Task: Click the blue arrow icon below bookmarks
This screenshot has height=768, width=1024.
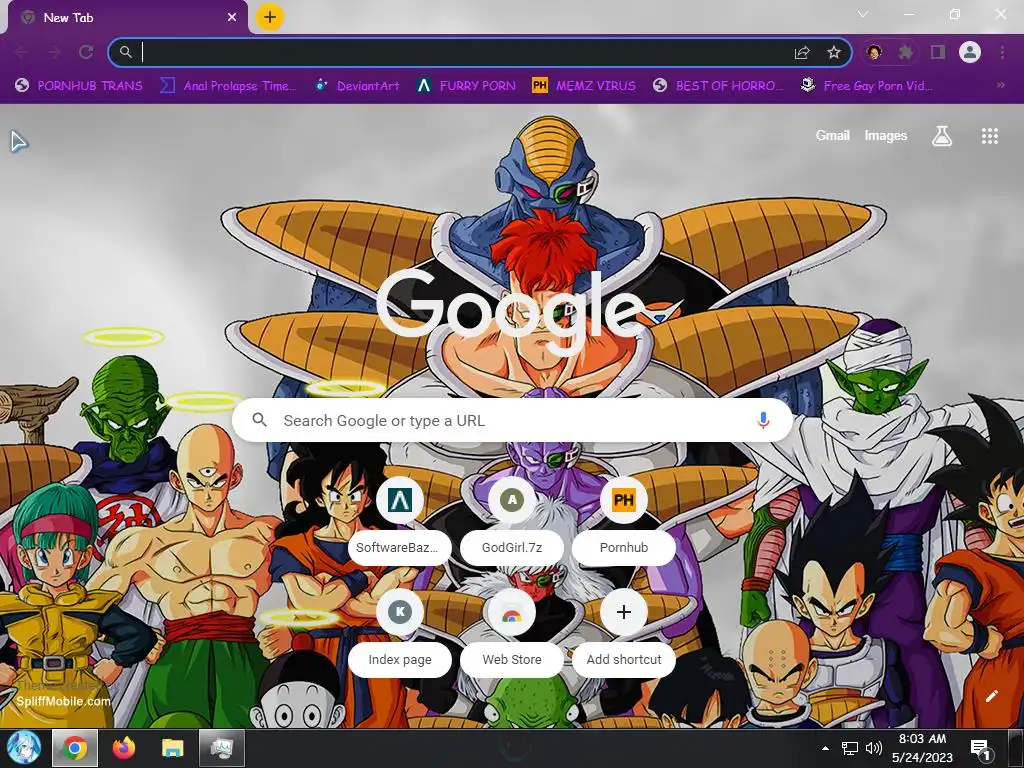Action: pyautogui.click(x=19, y=141)
